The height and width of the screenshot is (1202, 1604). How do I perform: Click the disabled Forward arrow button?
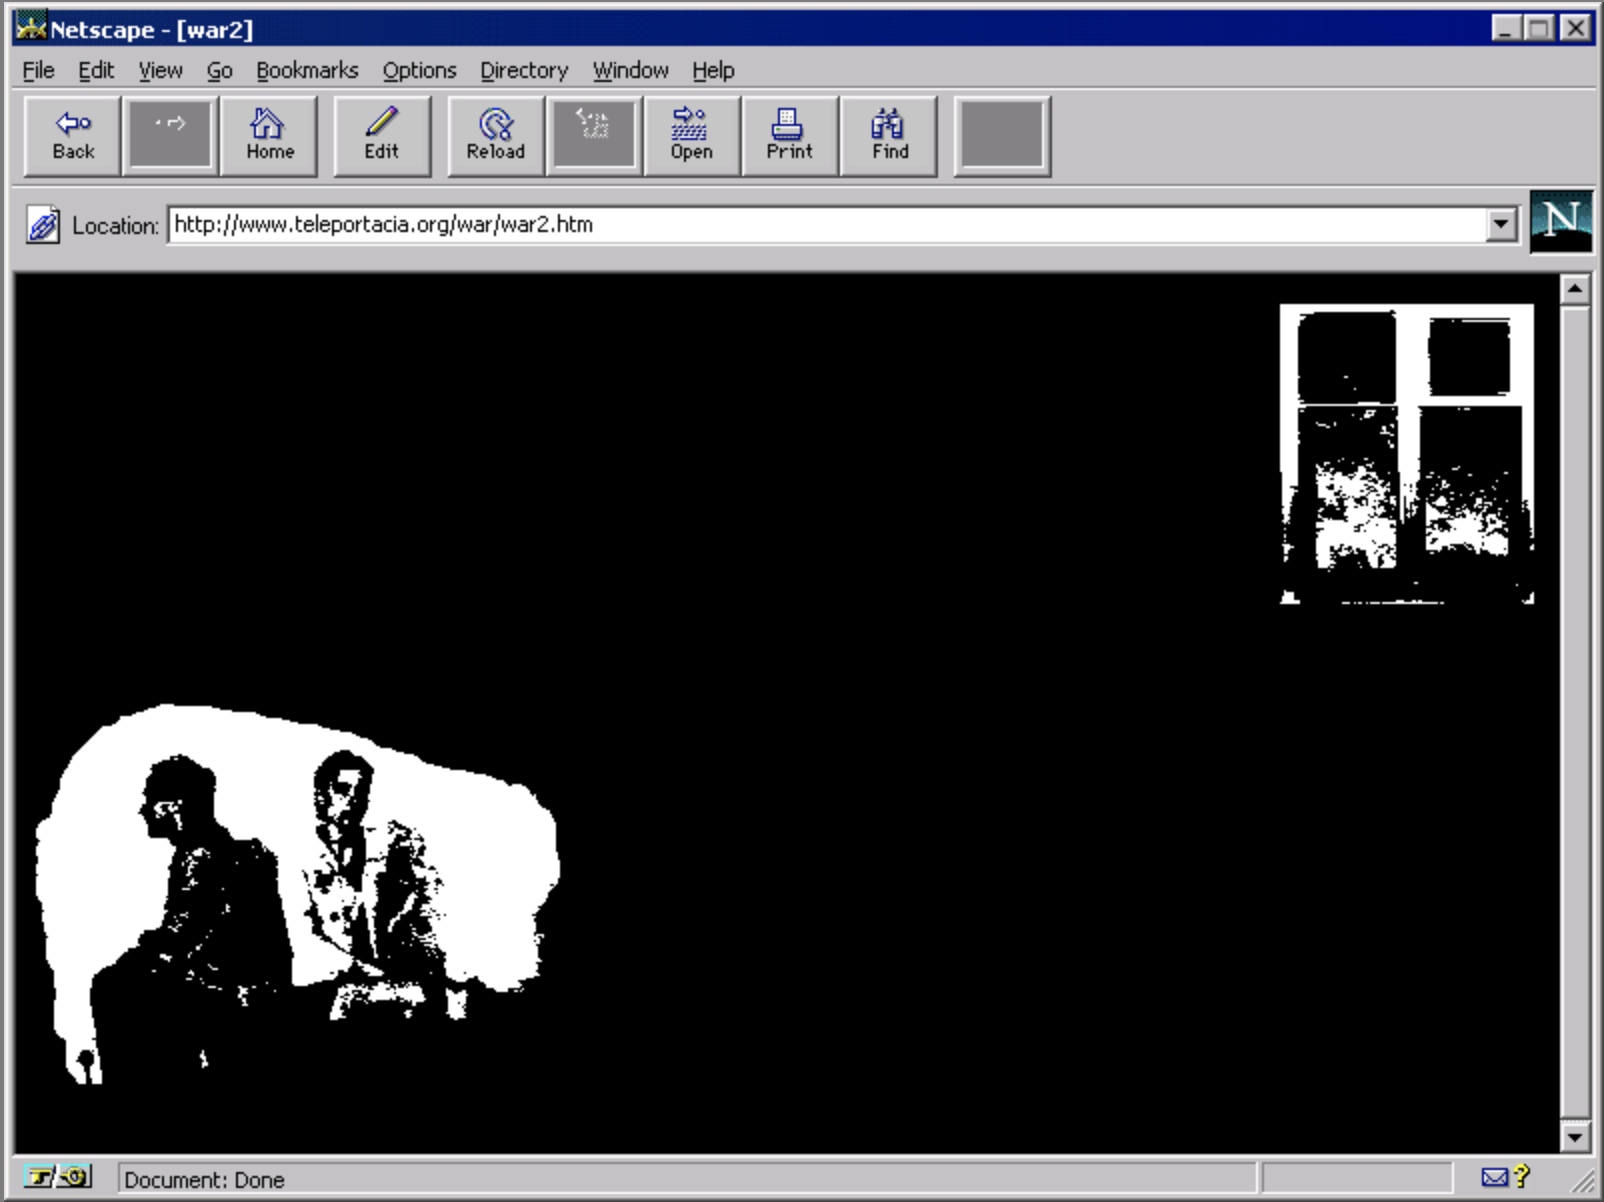tap(170, 137)
